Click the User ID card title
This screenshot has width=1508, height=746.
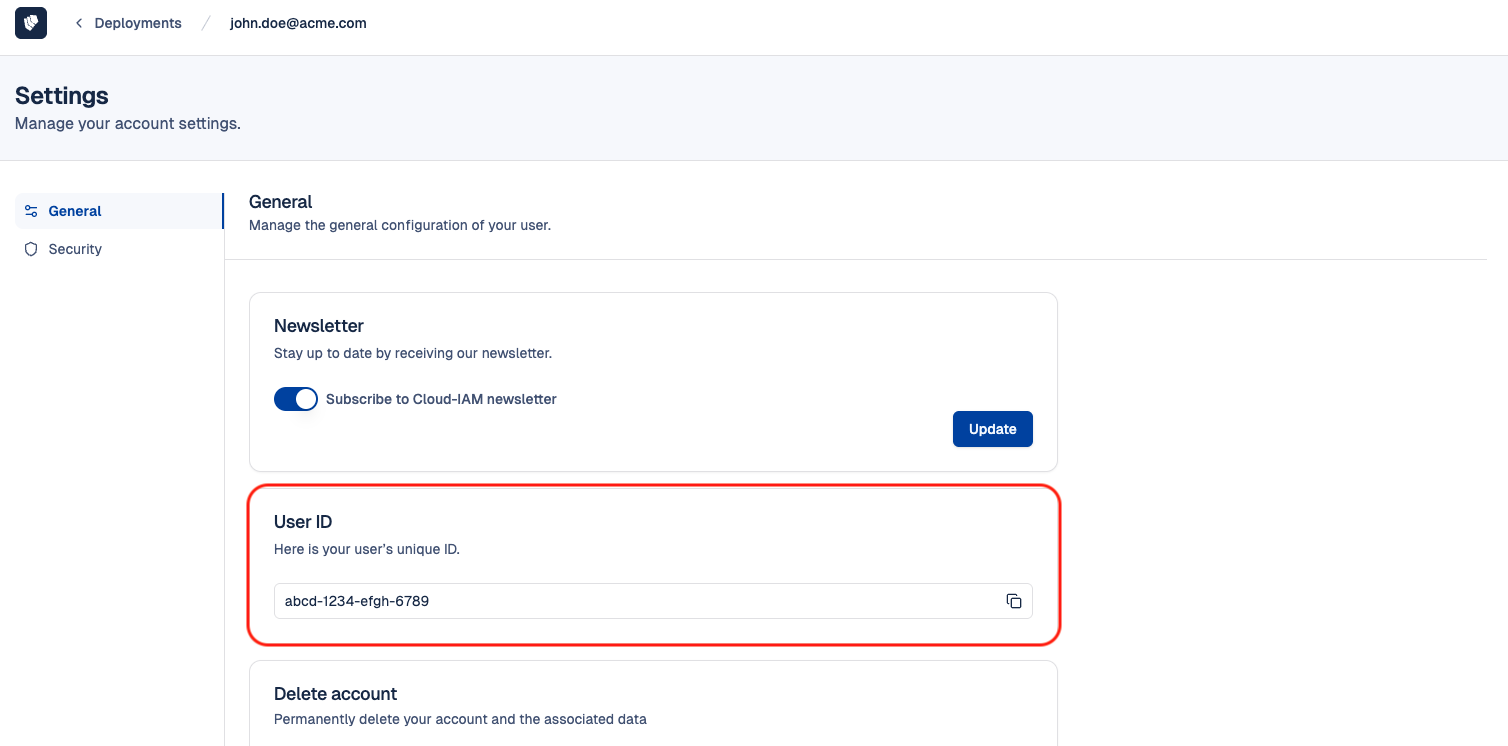pos(303,522)
